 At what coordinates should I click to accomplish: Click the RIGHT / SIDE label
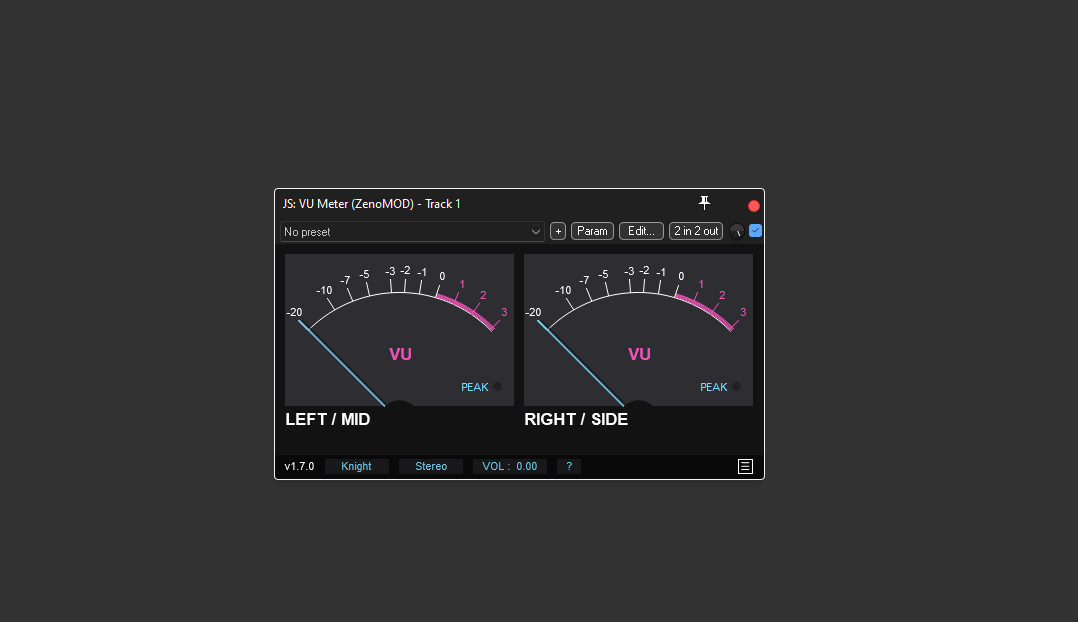click(576, 419)
